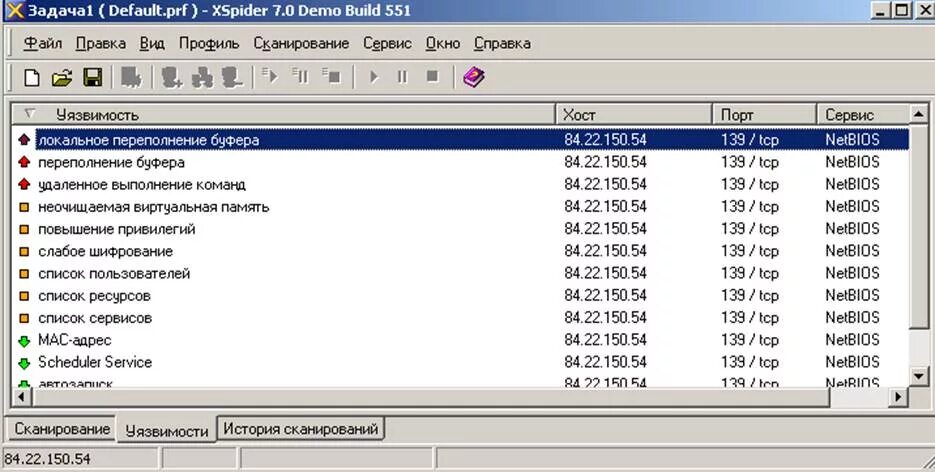Click the orange square icon beside список ресурсов

pyautogui.click(x=24, y=296)
